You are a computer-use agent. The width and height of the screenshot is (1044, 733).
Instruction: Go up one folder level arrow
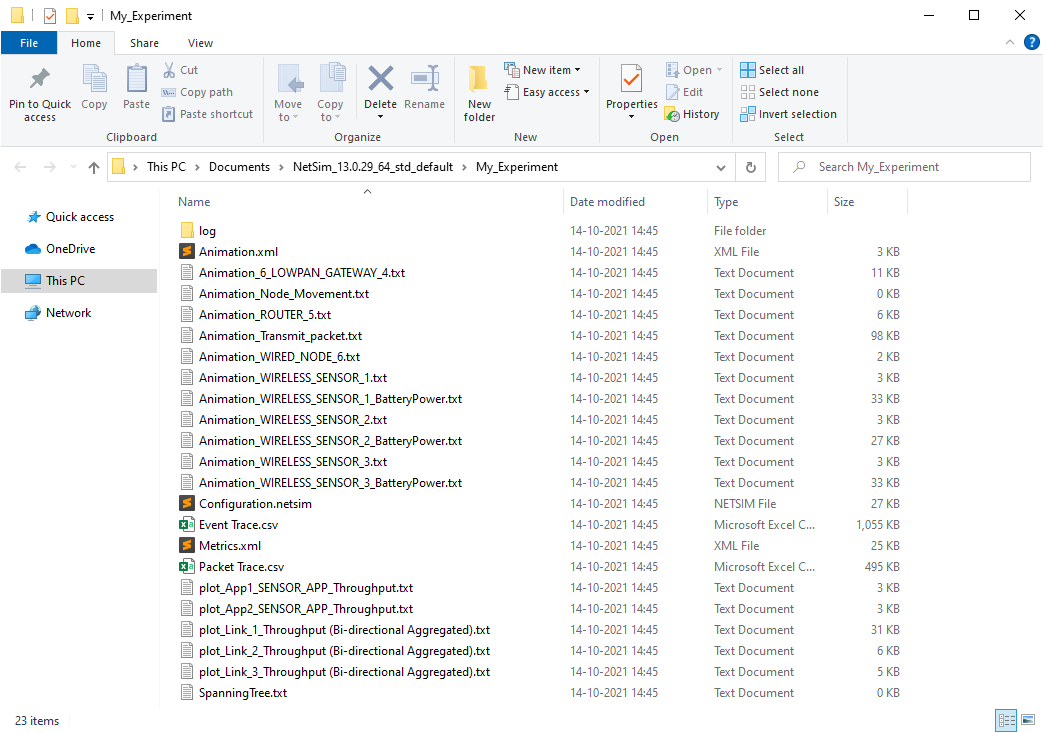(94, 167)
